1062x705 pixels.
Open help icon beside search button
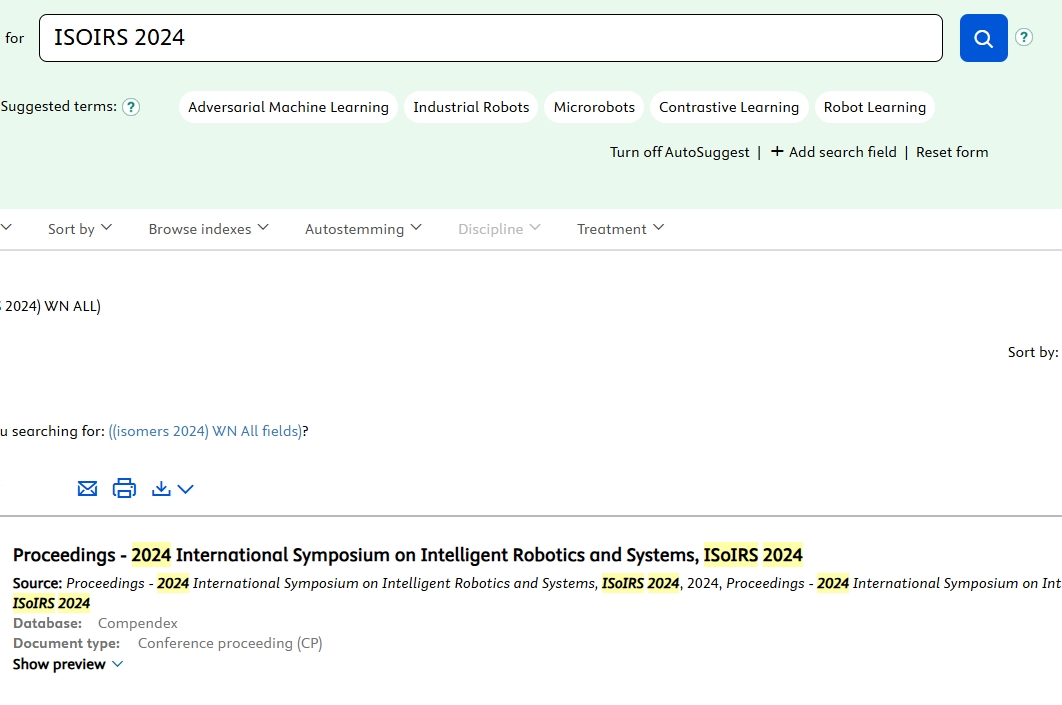[x=1023, y=37]
